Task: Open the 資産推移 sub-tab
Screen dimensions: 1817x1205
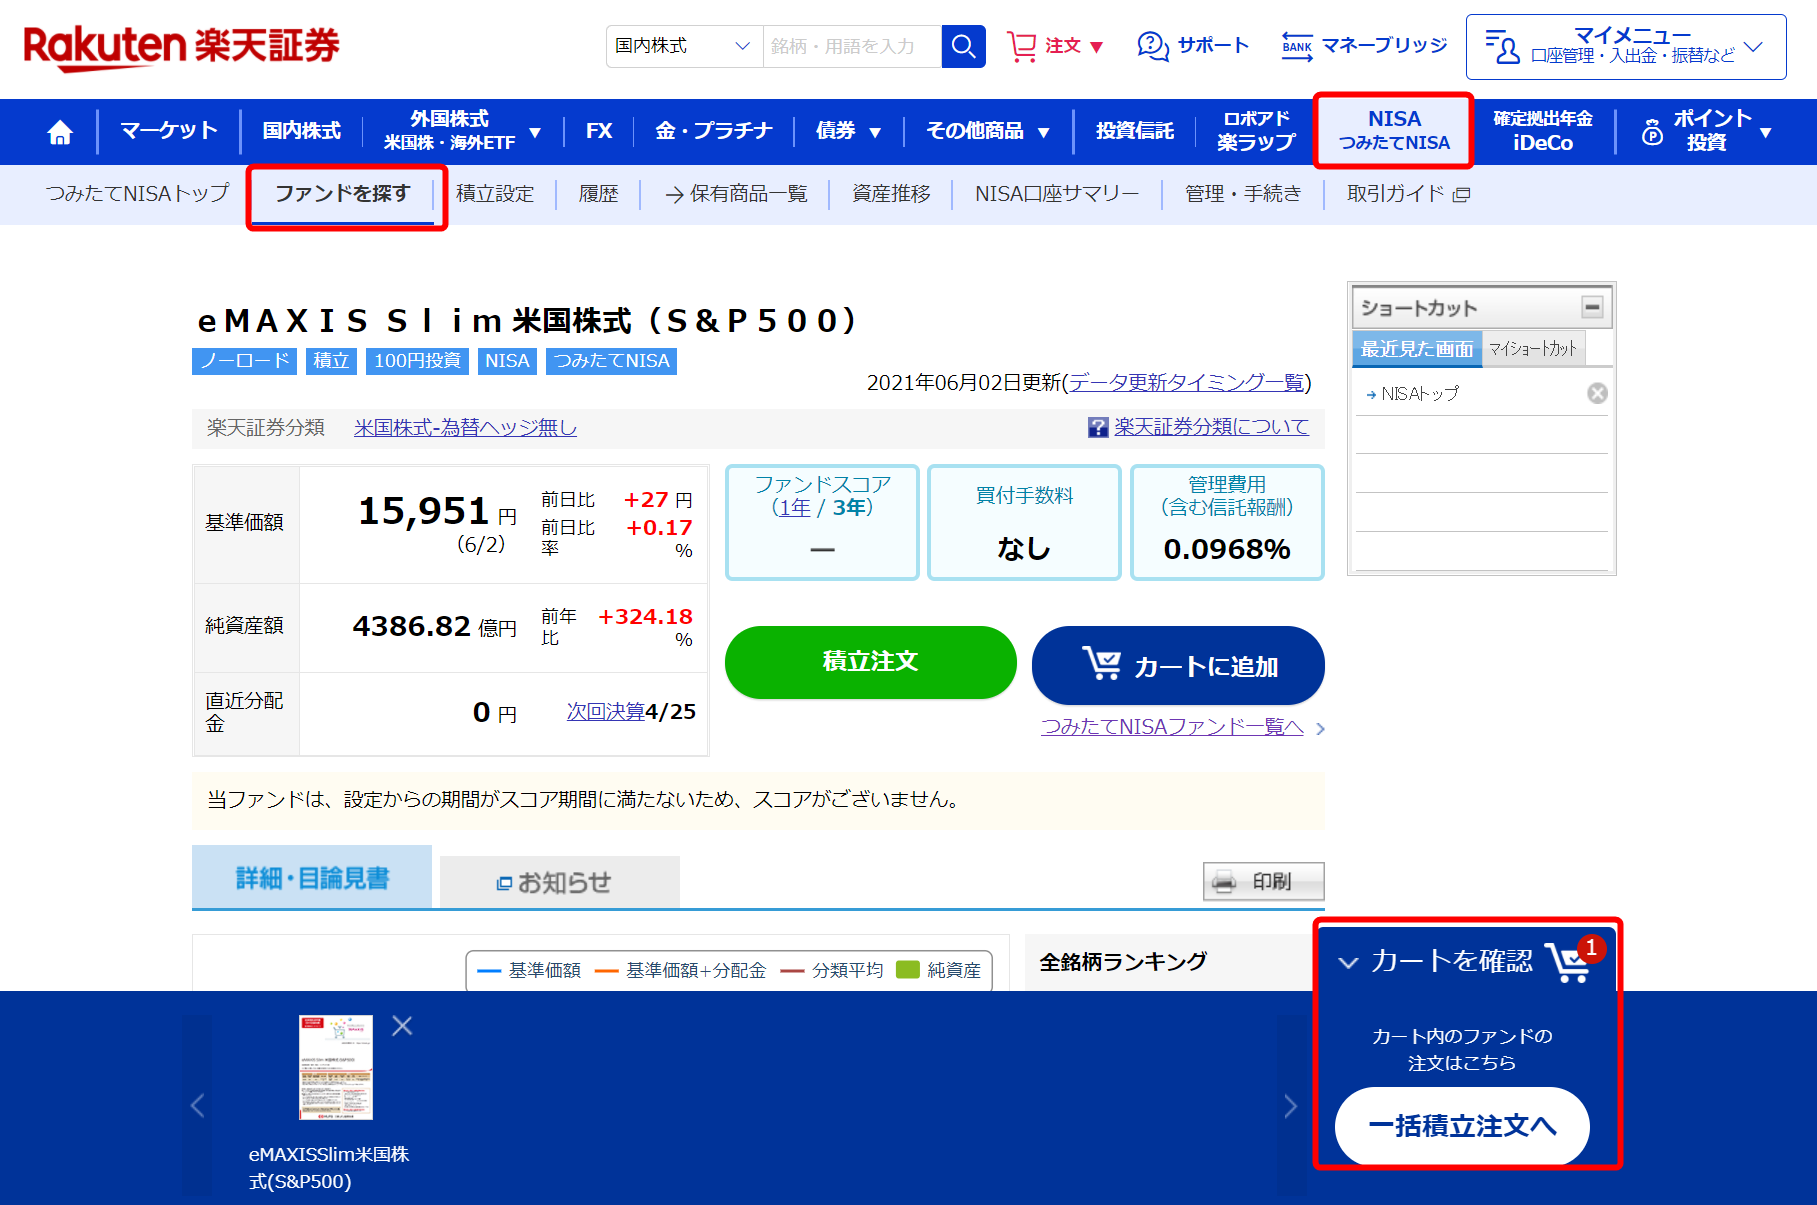Action: click(891, 193)
